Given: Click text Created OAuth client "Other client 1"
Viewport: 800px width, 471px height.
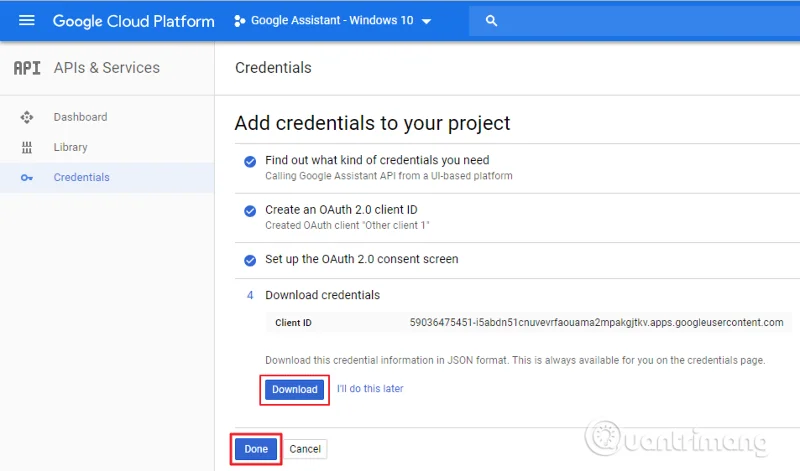Looking at the screenshot, I should 347,226.
